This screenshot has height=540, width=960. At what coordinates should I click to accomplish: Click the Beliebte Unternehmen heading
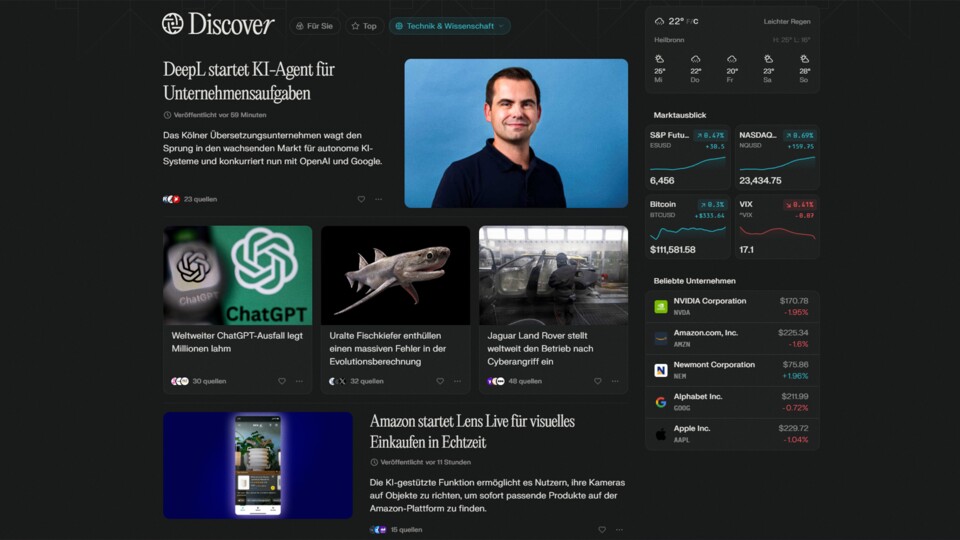pos(694,281)
